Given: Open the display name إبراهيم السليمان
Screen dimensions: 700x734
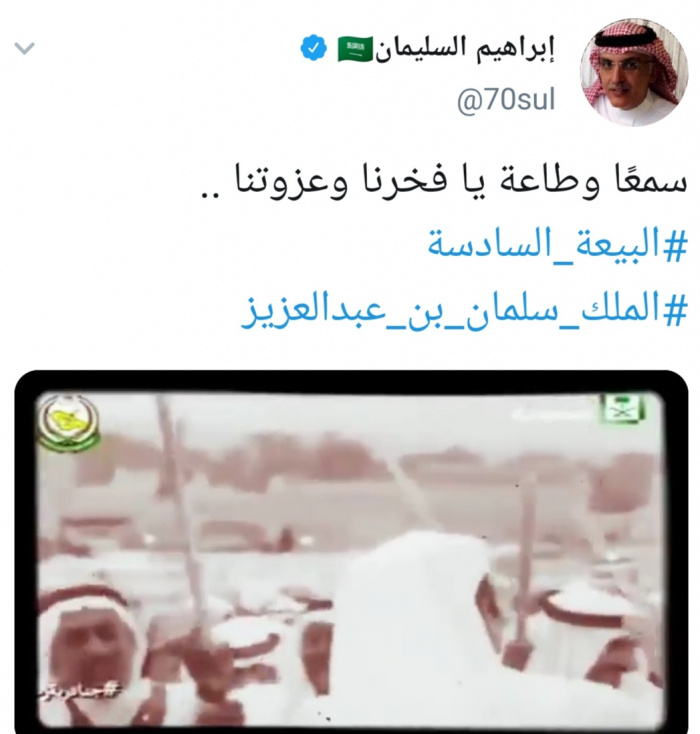Looking at the screenshot, I should click(x=464, y=49).
